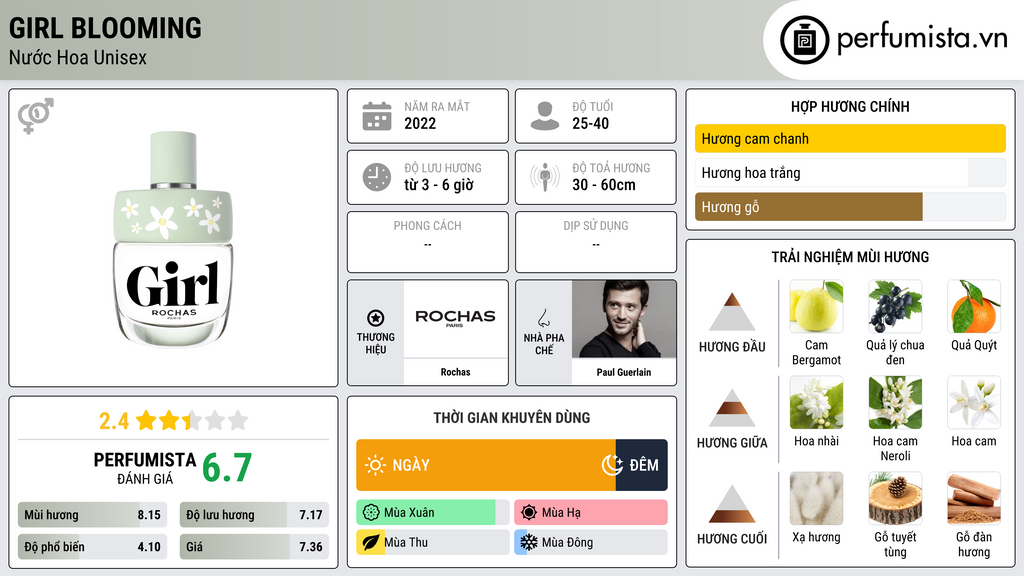This screenshot has height=576, width=1024.
Task: Click the GIRL BLOOMING title
Action: pos(105,28)
